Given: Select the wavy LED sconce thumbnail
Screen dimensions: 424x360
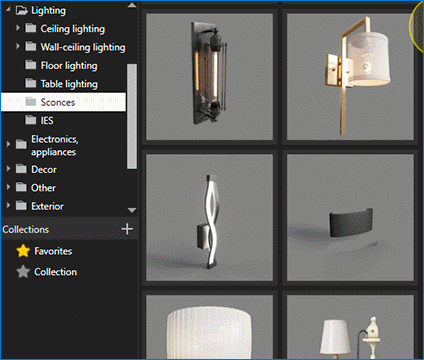Looking at the screenshot, I should coord(209,217).
